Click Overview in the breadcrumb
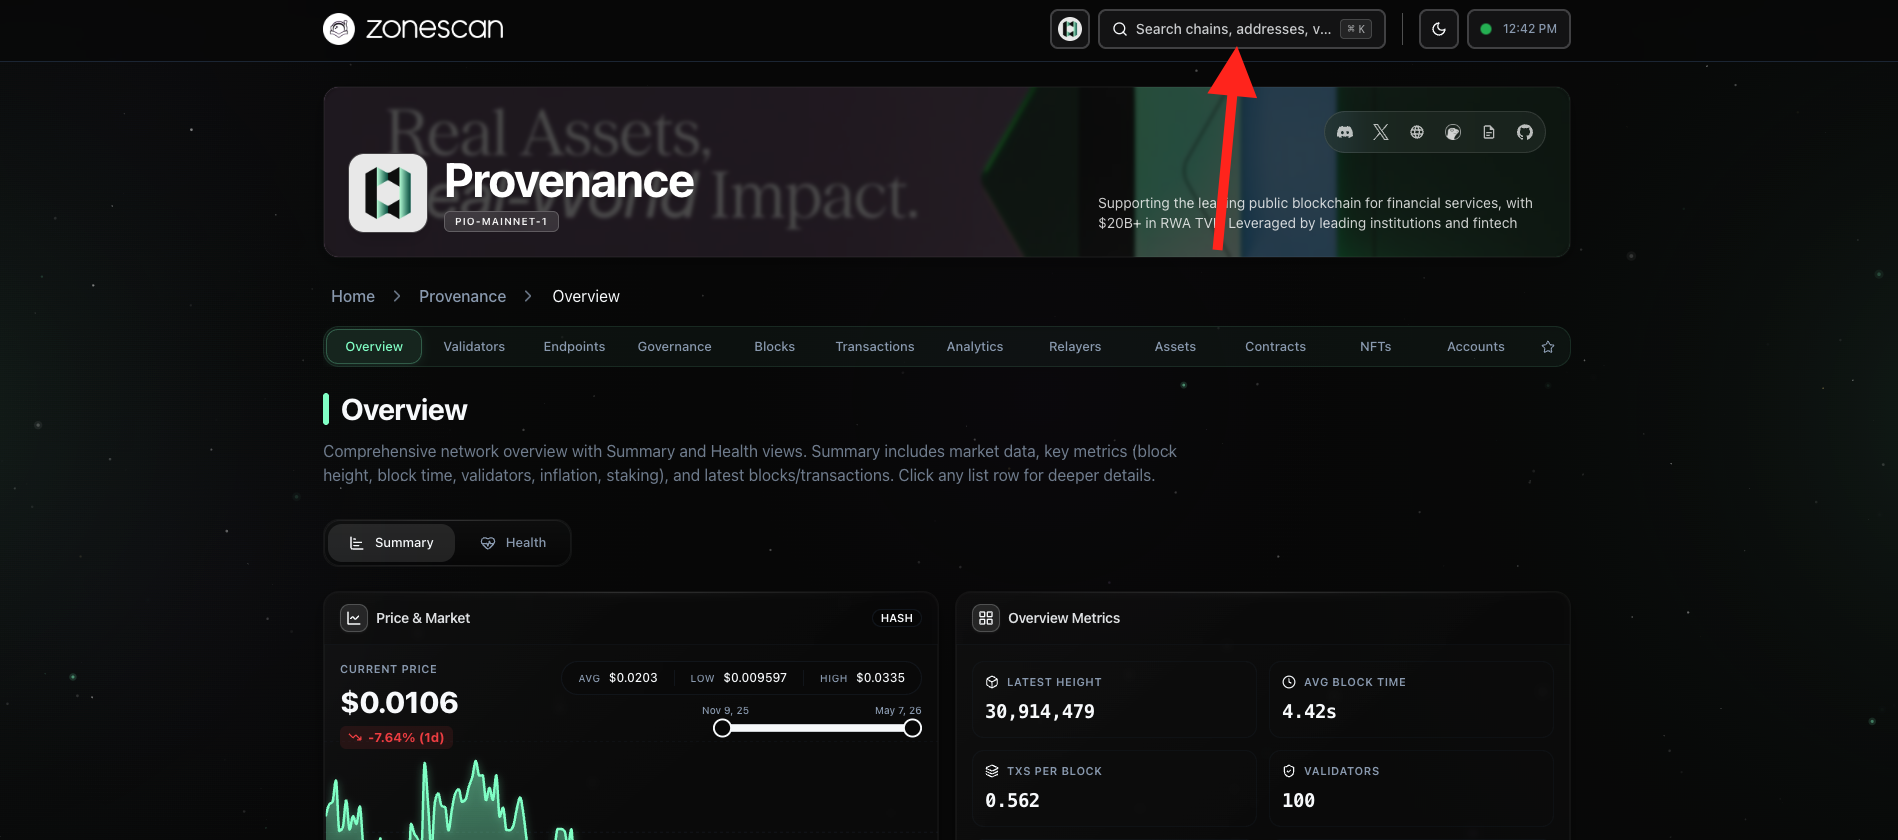This screenshot has width=1898, height=840. pyautogui.click(x=586, y=296)
